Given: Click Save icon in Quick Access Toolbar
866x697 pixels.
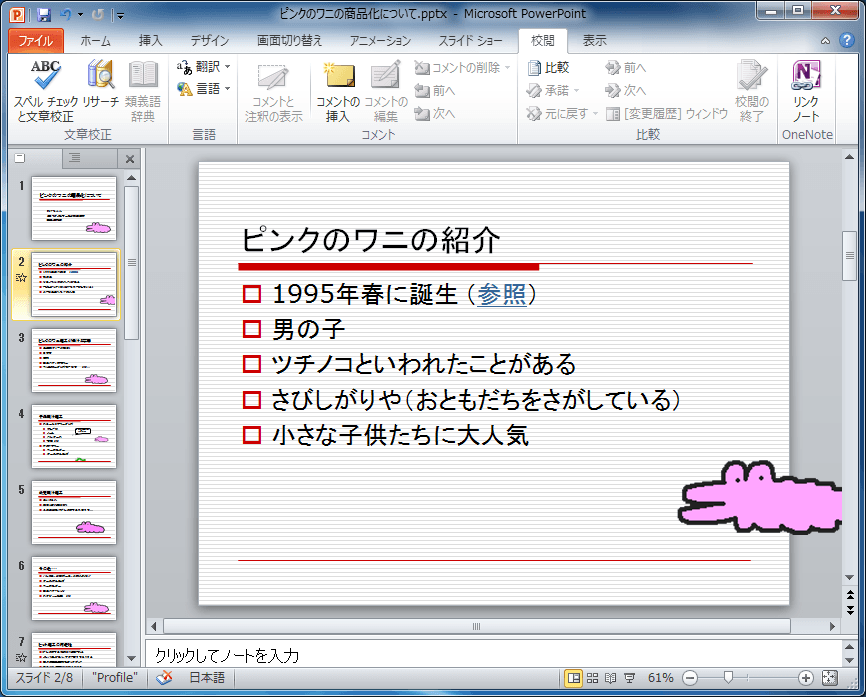Looking at the screenshot, I should (44, 14).
